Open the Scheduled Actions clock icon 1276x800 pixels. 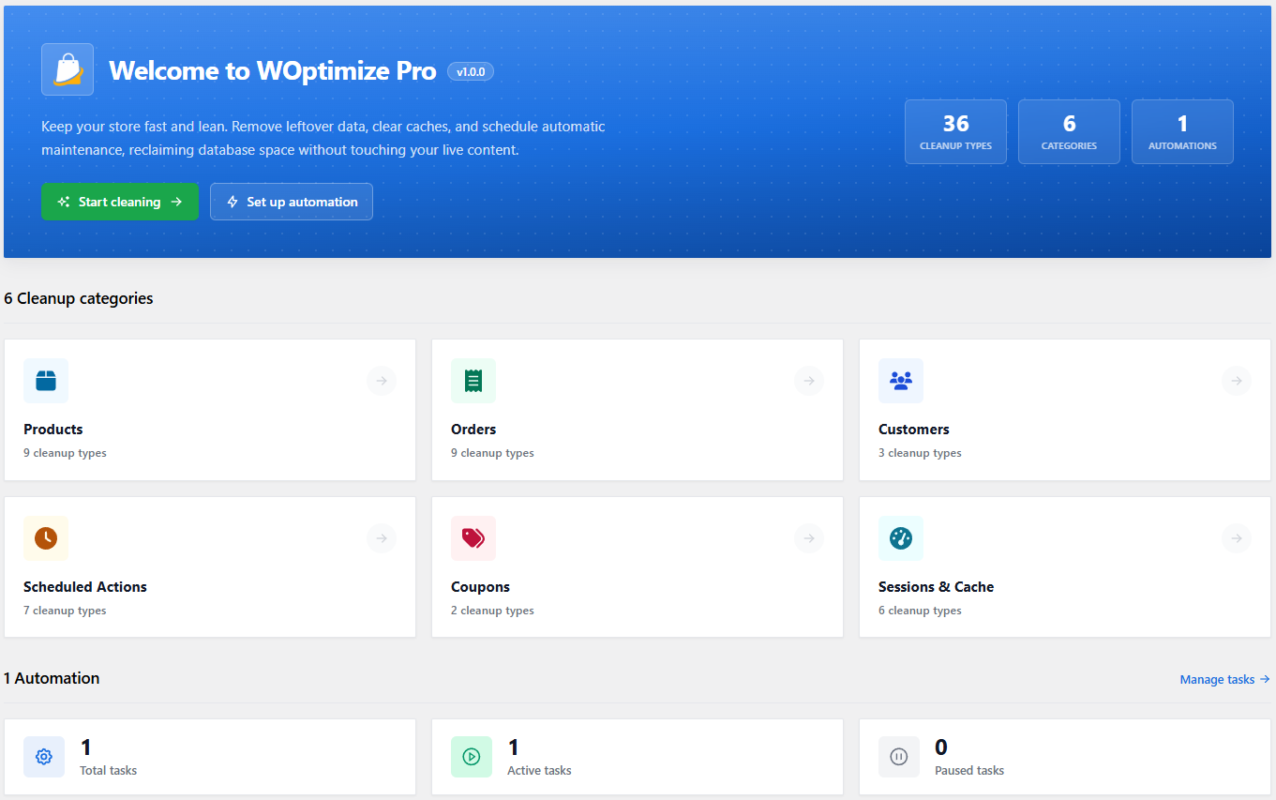pyautogui.click(x=46, y=538)
